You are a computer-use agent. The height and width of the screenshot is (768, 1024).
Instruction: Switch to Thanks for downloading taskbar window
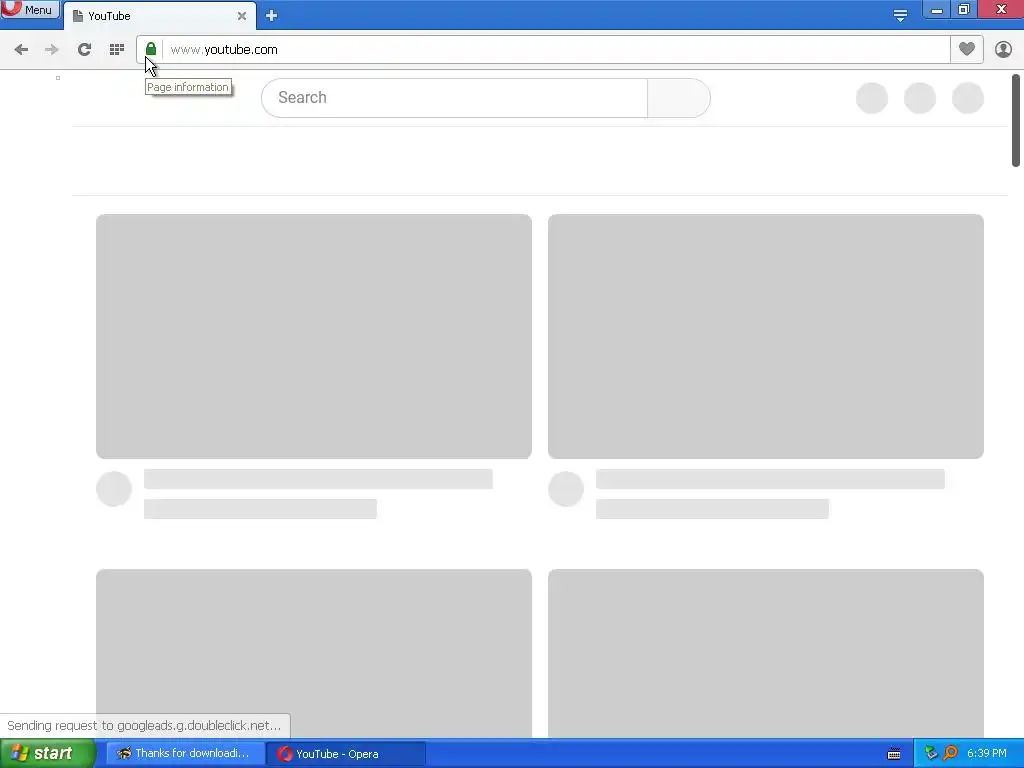pyautogui.click(x=185, y=754)
